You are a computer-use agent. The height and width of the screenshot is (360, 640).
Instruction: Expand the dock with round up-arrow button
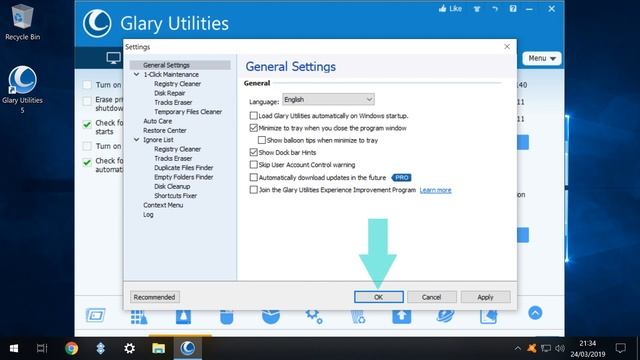tap(535, 313)
